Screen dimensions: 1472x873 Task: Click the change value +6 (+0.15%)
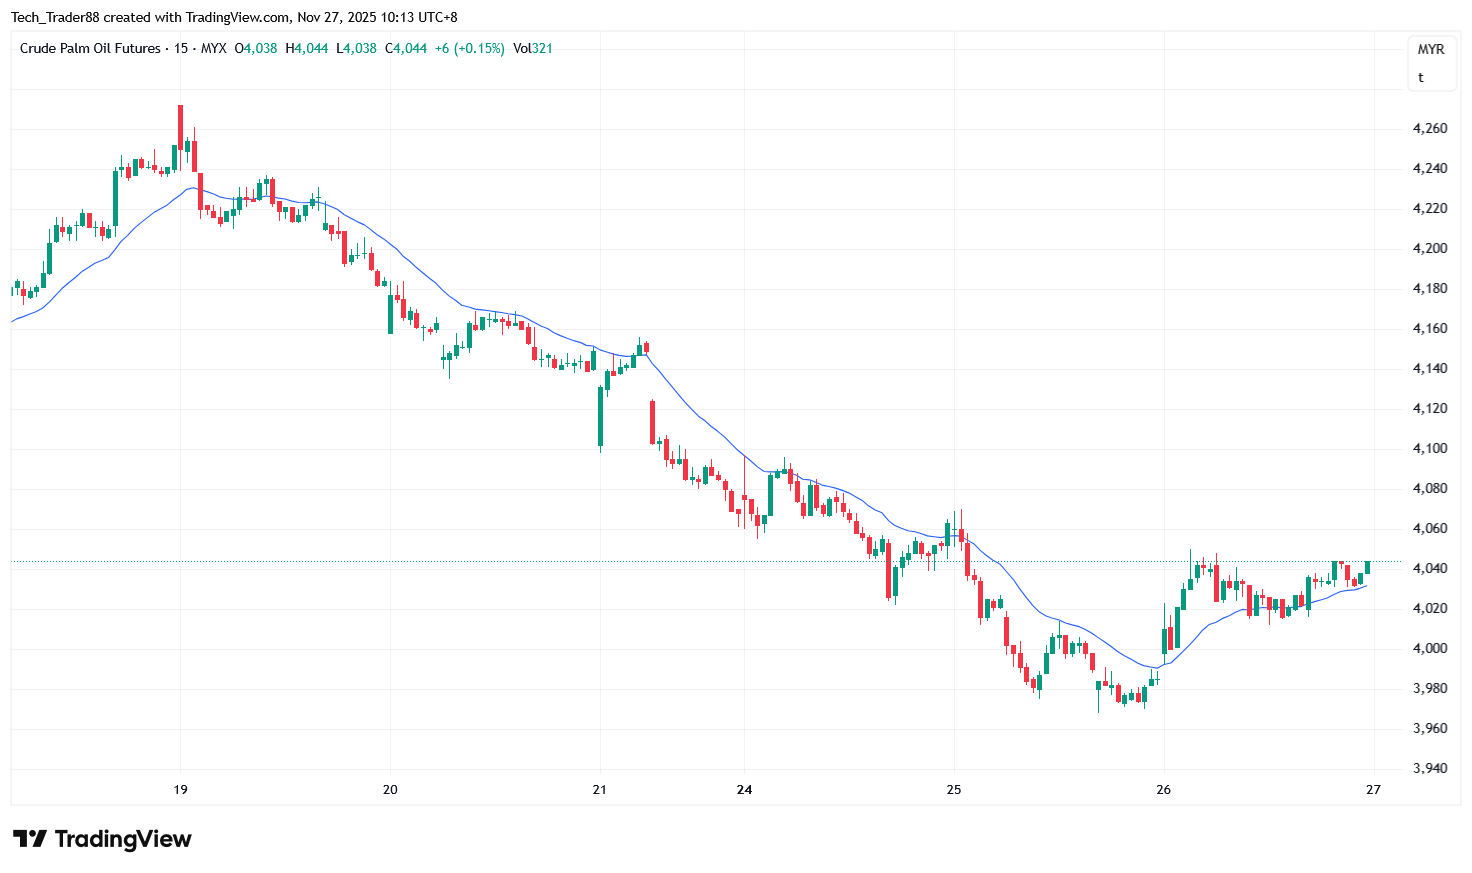click(470, 48)
